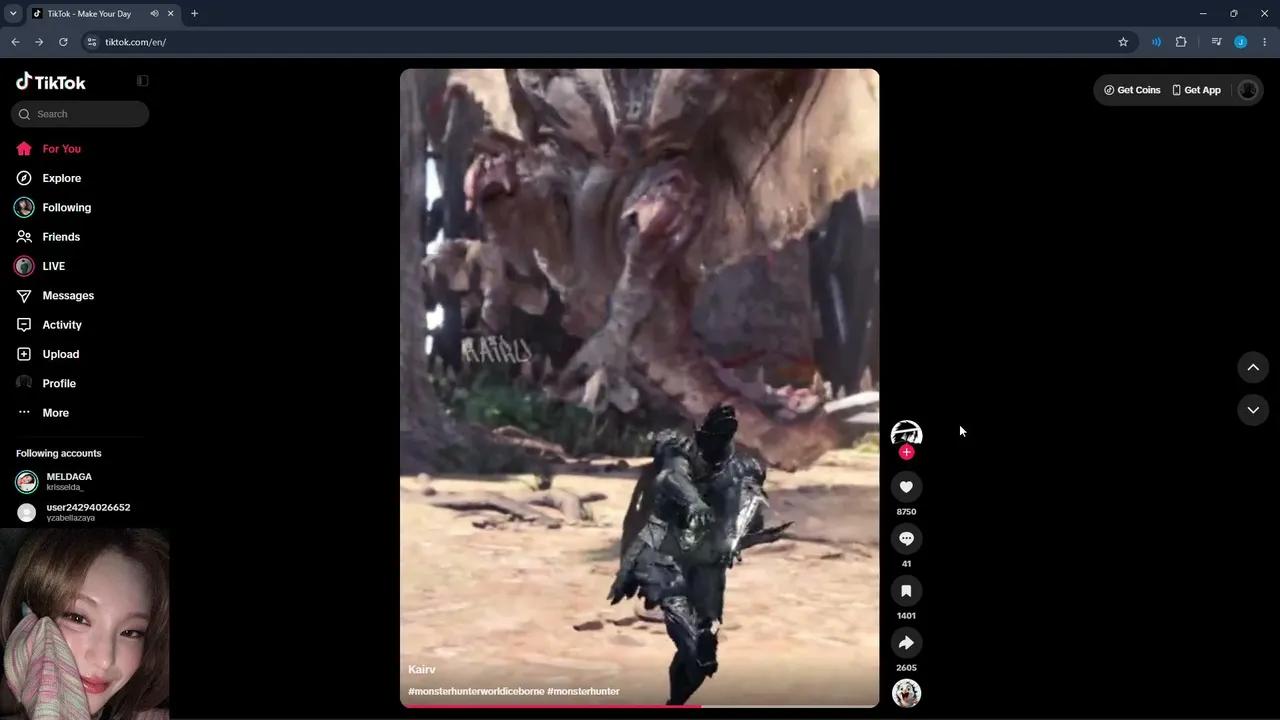Image resolution: width=1280 pixels, height=720 pixels.
Task: Collapse the sidebar panel icon
Action: 143,81
